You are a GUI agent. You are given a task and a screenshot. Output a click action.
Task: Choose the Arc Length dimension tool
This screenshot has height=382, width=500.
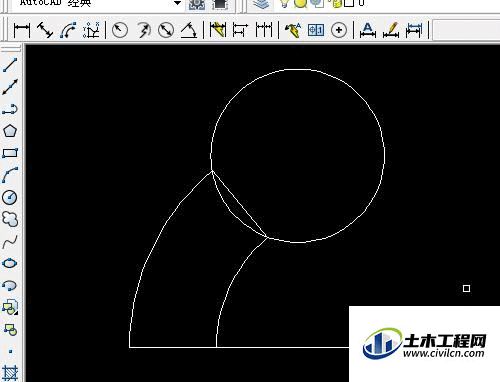(68, 30)
